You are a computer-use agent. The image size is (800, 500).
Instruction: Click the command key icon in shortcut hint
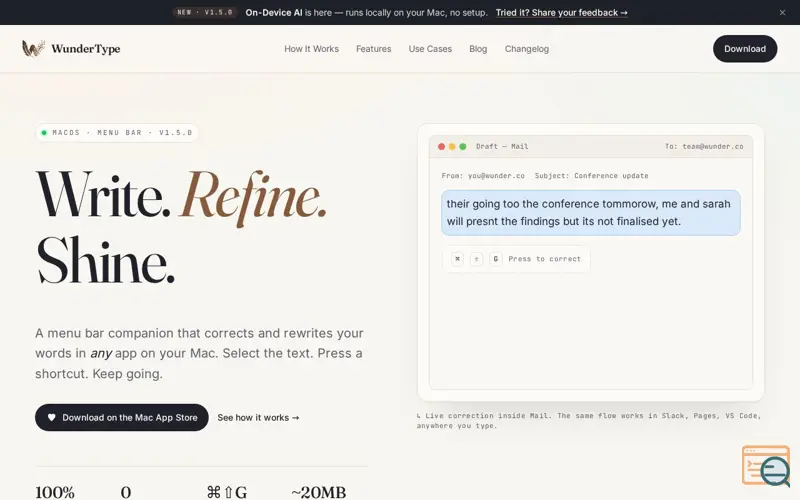(457, 259)
